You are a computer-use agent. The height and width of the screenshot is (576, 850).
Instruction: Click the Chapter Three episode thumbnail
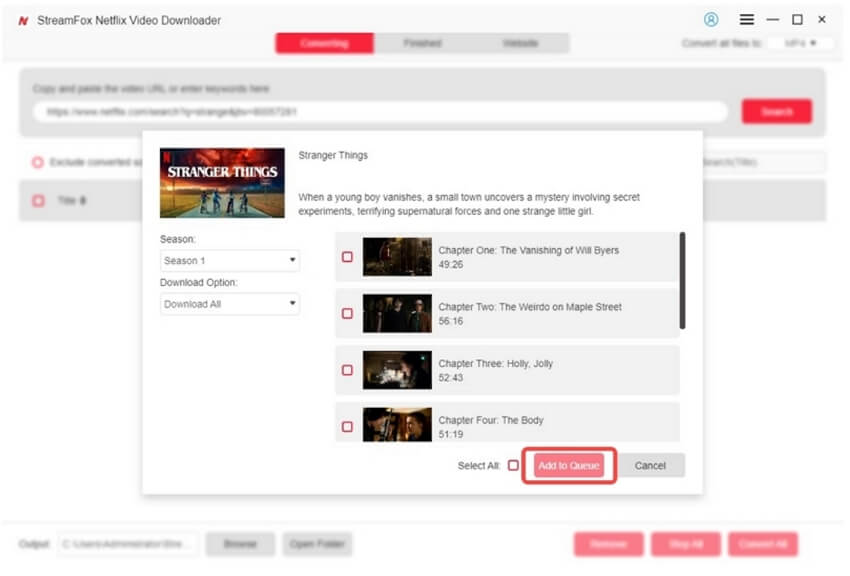(397, 370)
